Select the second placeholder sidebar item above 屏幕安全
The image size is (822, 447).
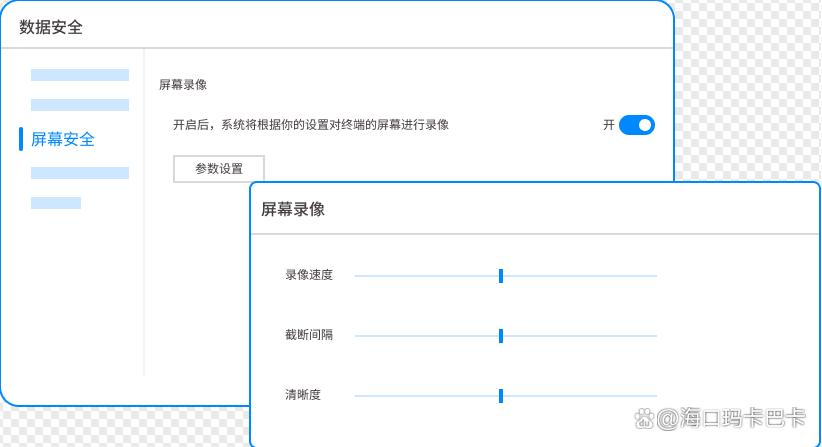[x=80, y=105]
